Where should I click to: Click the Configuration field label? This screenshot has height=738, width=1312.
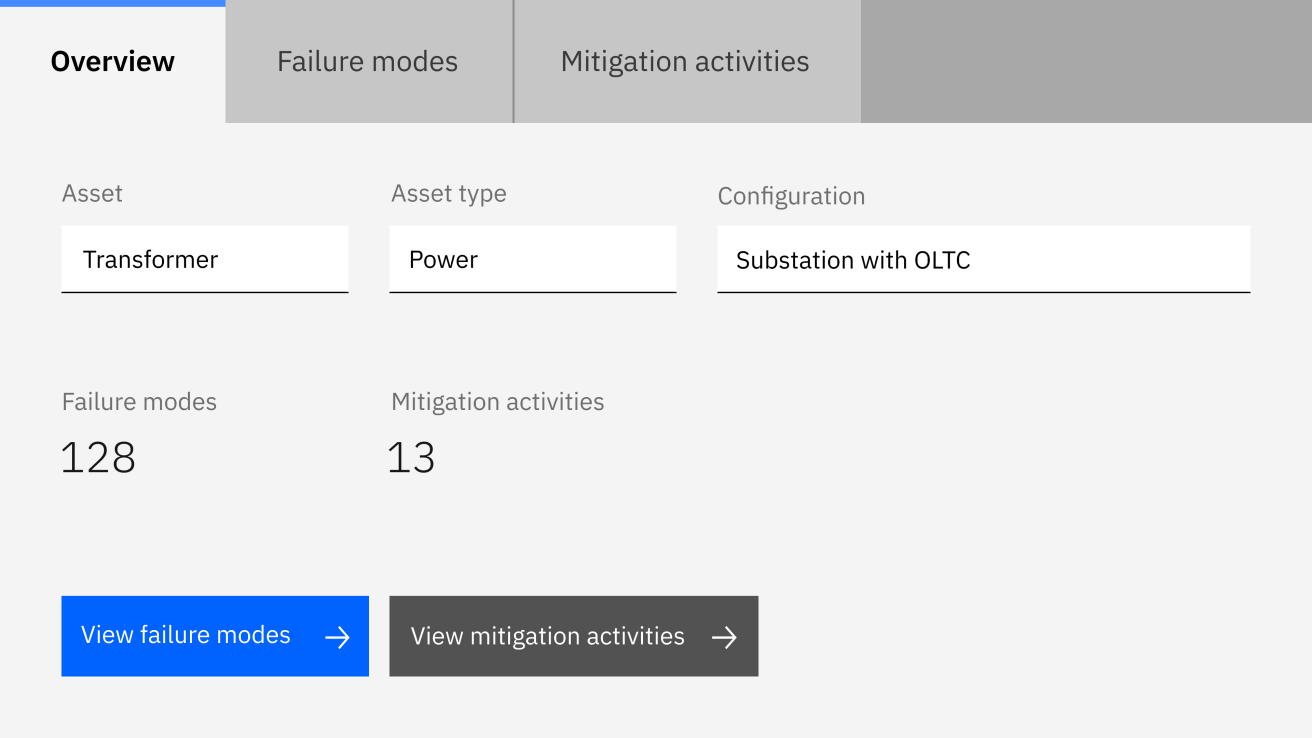791,196
